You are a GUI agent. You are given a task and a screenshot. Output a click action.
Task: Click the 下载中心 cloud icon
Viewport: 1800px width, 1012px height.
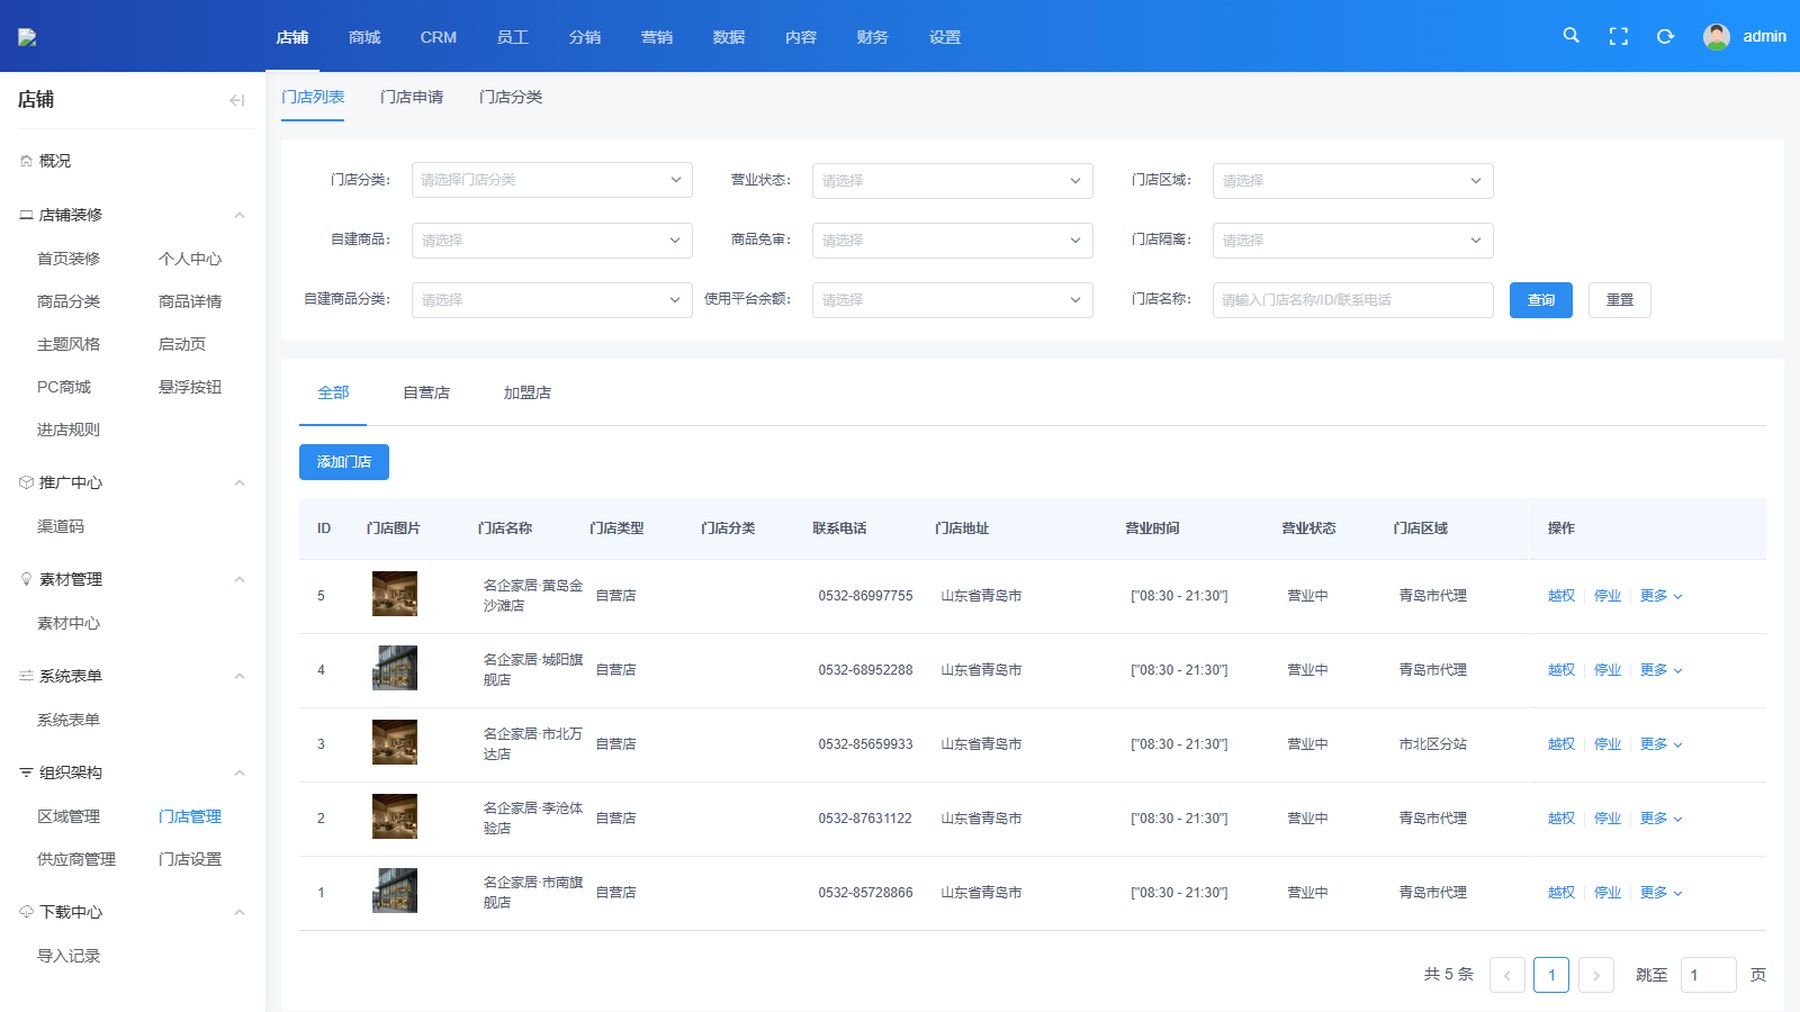pos(26,912)
